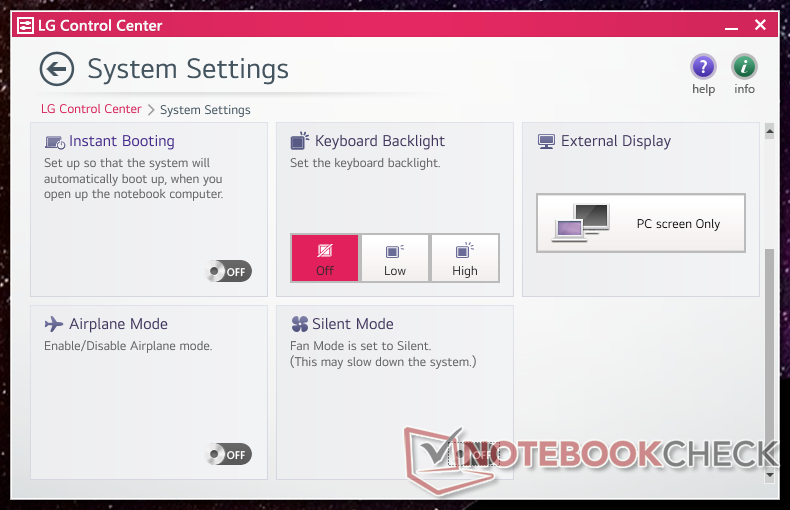Image resolution: width=790 pixels, height=510 pixels.
Task: Click the External Display monitor icon
Action: pos(546,142)
